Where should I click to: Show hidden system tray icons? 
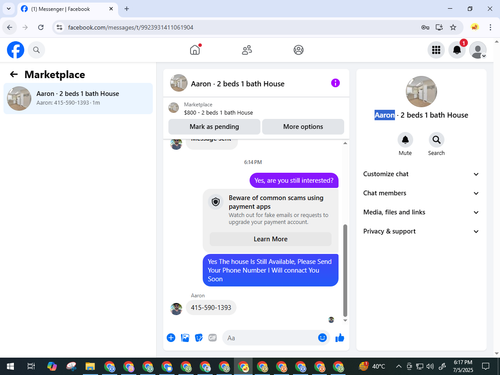pyautogui.click(x=399, y=367)
